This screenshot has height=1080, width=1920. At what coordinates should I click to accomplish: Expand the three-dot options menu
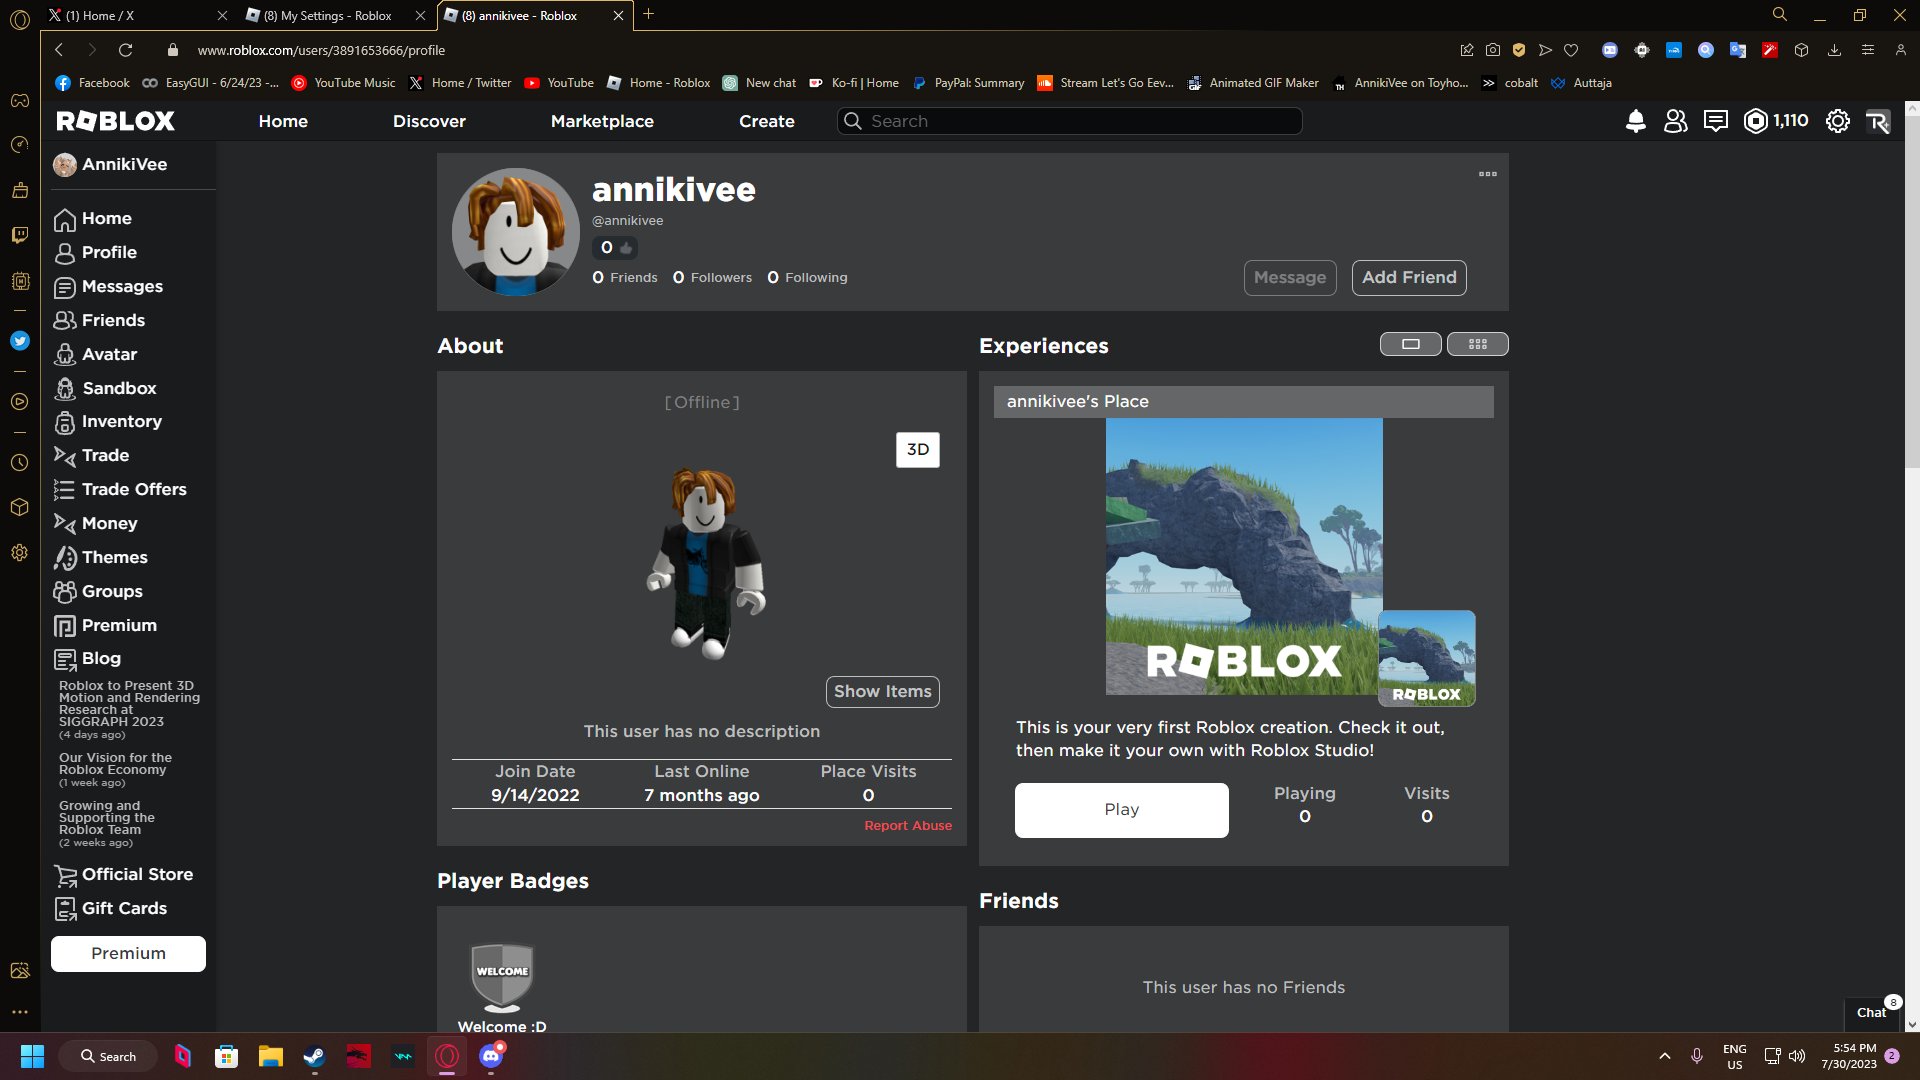(x=1487, y=174)
